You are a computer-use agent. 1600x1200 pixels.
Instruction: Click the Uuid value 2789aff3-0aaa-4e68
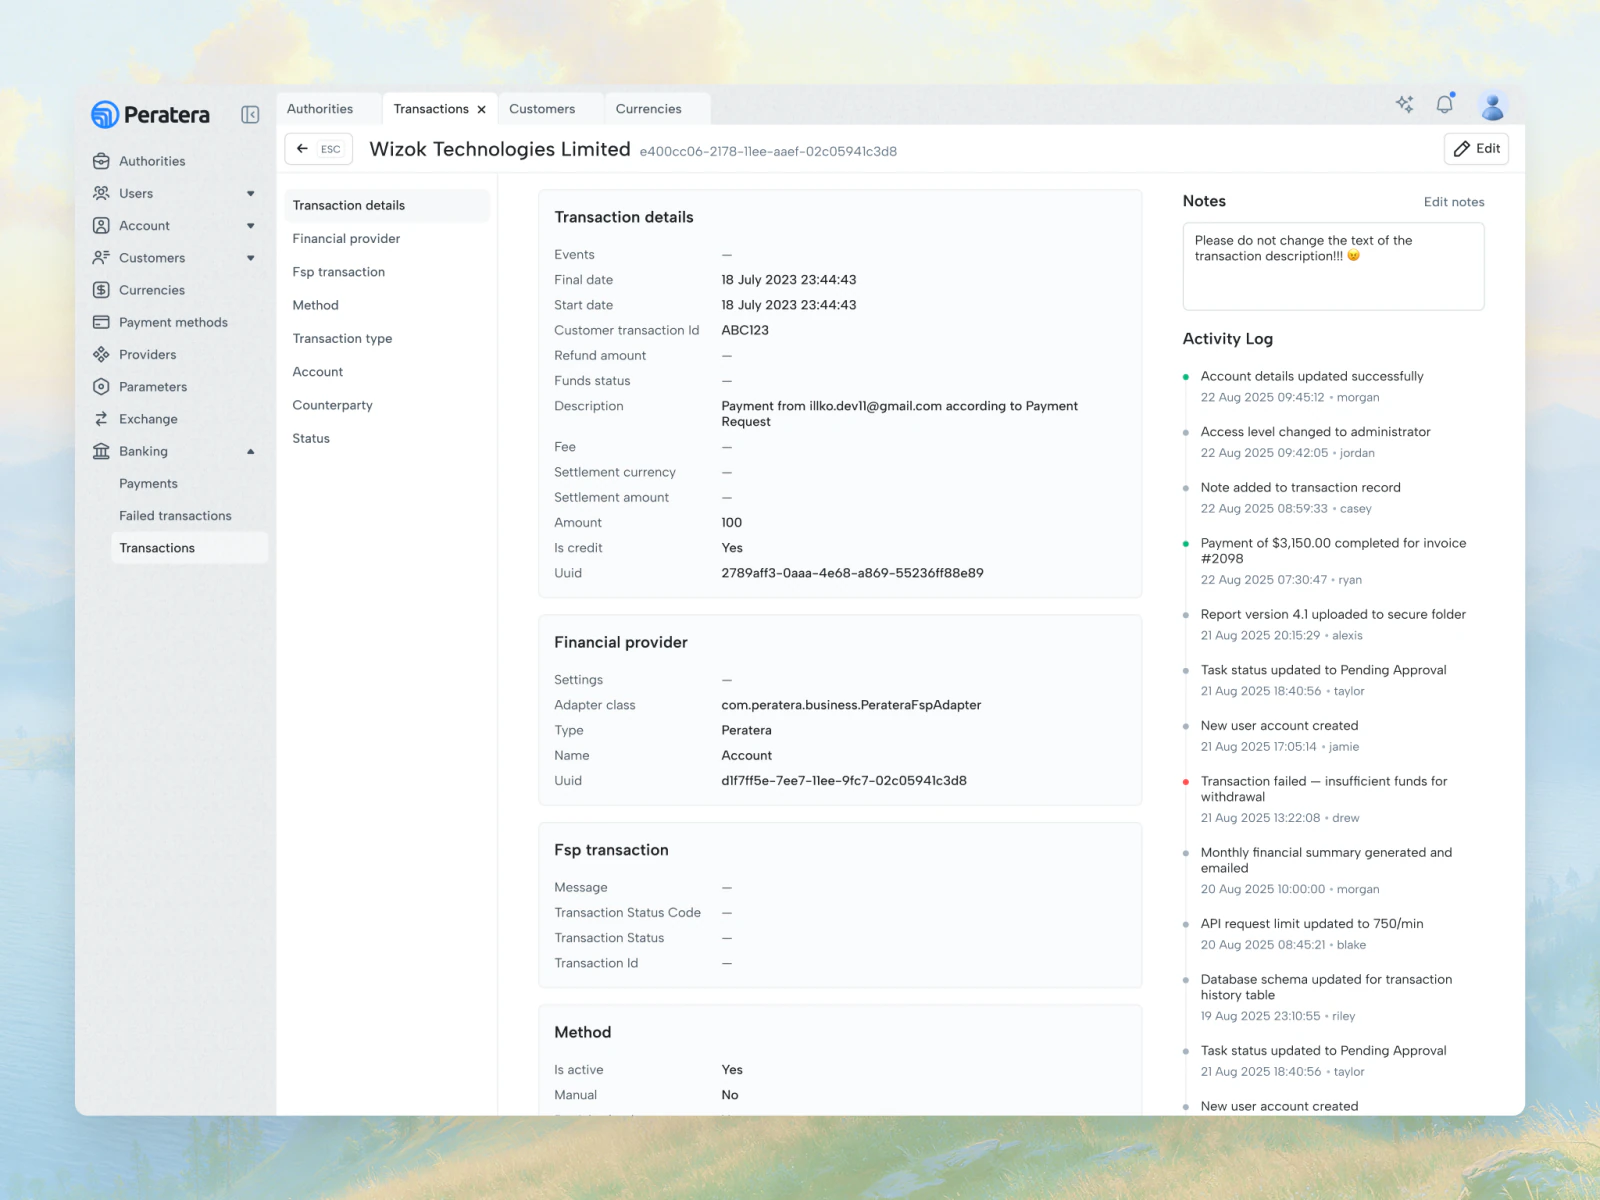(x=852, y=574)
